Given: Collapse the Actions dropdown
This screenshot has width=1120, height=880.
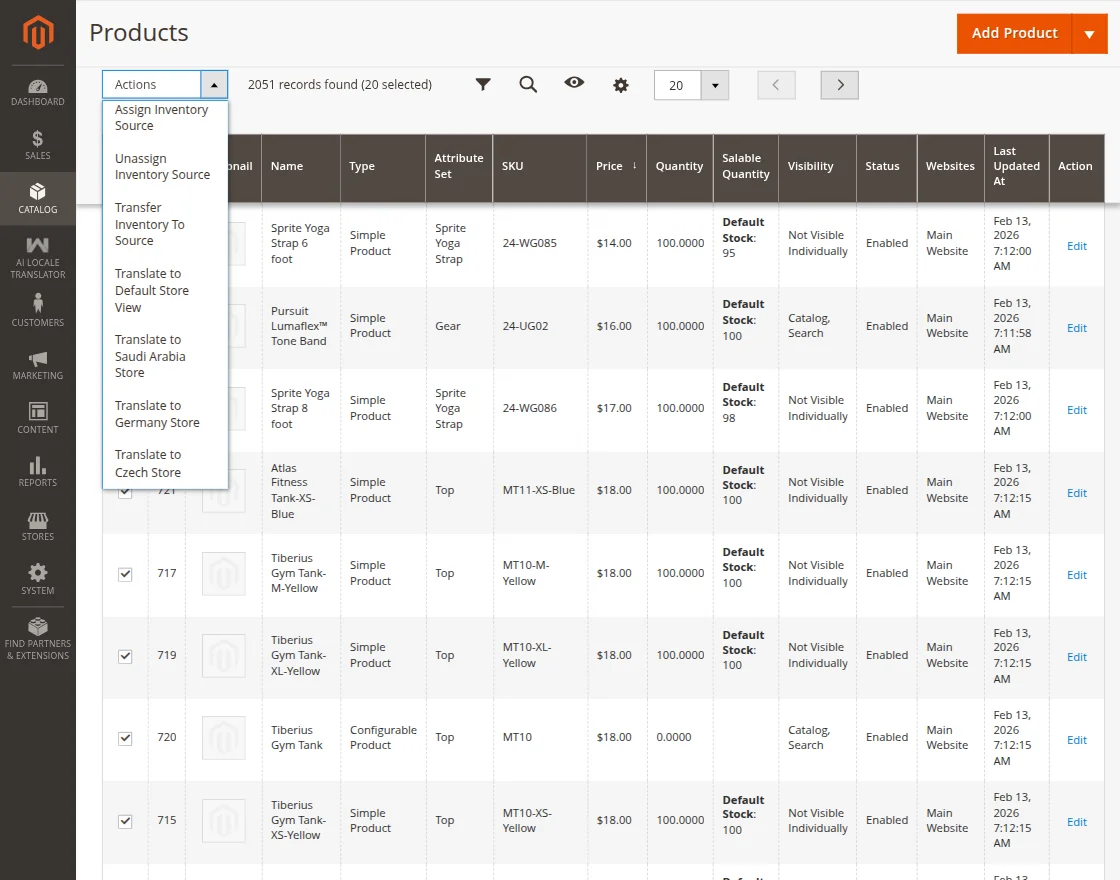Looking at the screenshot, I should (214, 85).
